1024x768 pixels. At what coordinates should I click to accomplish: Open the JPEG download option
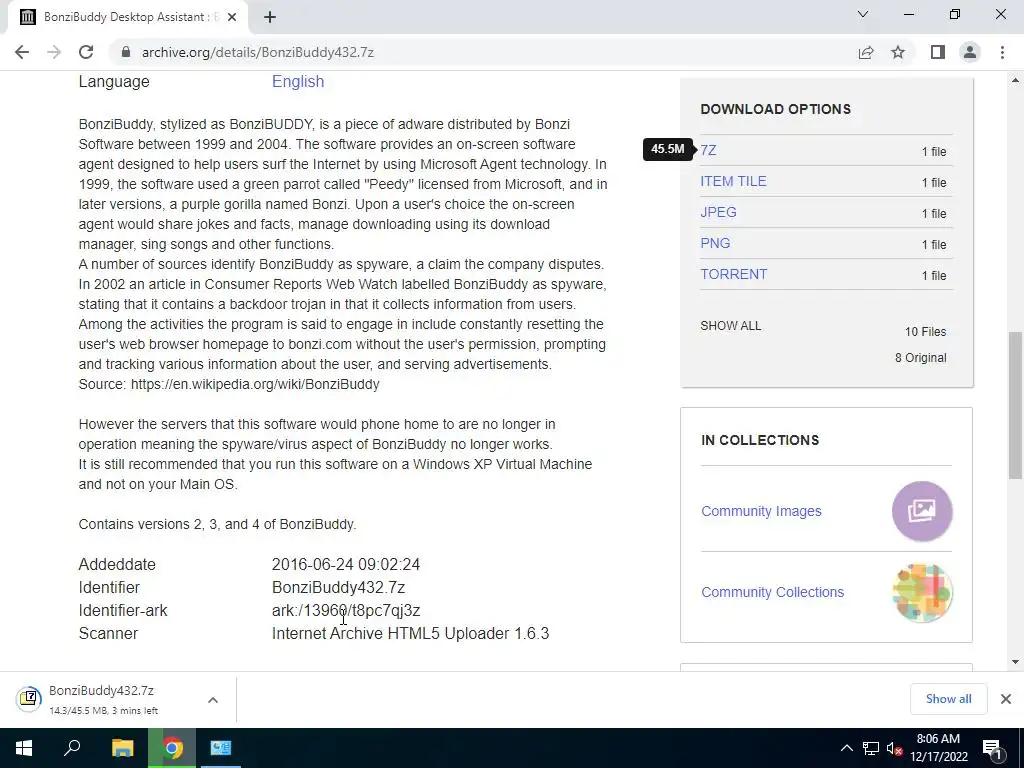(x=718, y=212)
